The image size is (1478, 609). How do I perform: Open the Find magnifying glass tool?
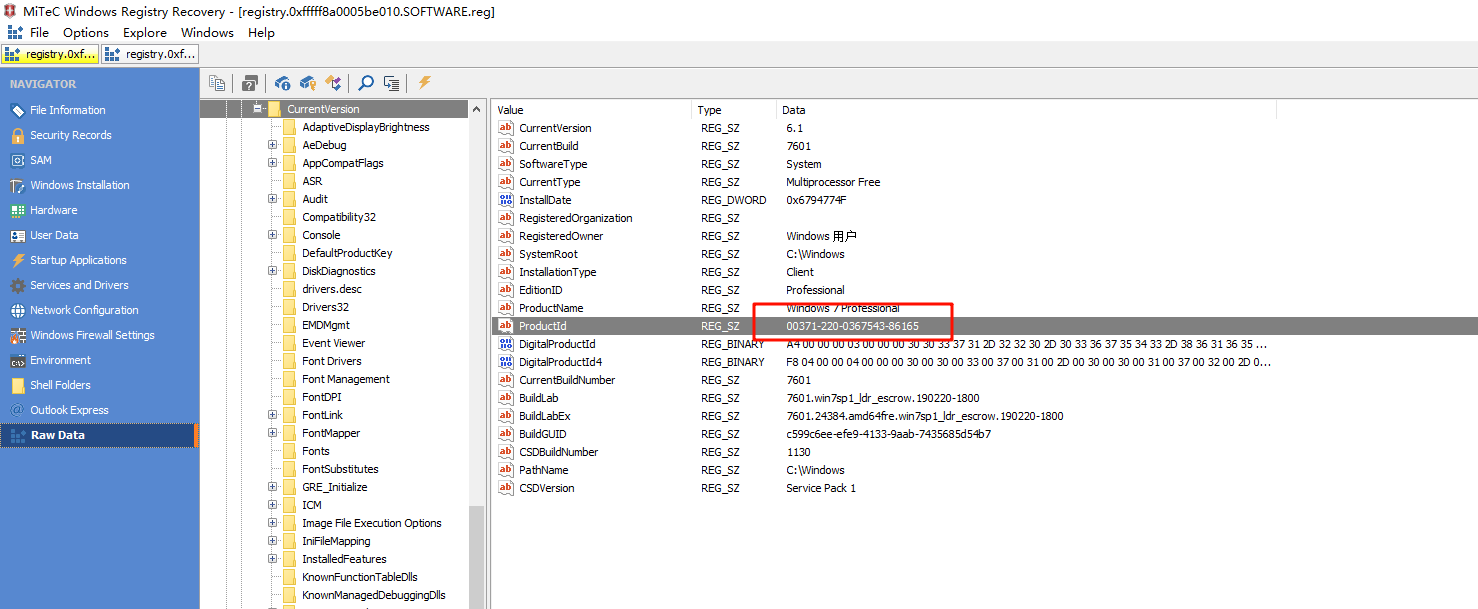[366, 83]
